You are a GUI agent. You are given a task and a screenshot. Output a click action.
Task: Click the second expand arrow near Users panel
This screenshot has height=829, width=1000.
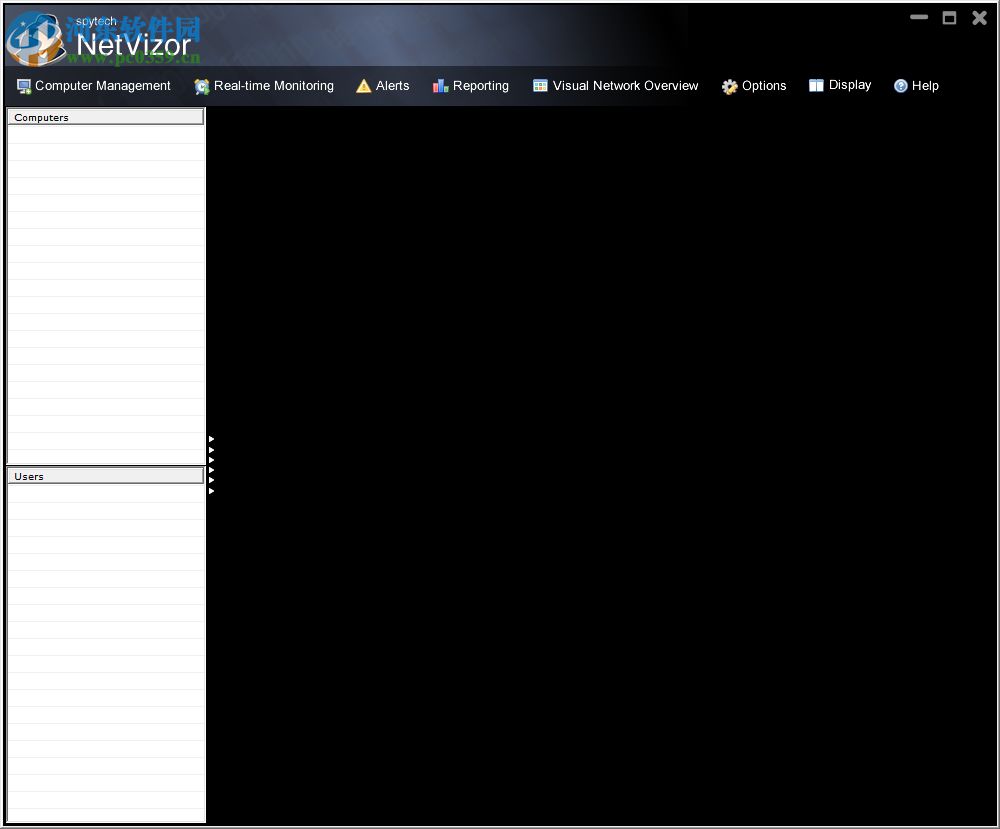[x=210, y=448]
